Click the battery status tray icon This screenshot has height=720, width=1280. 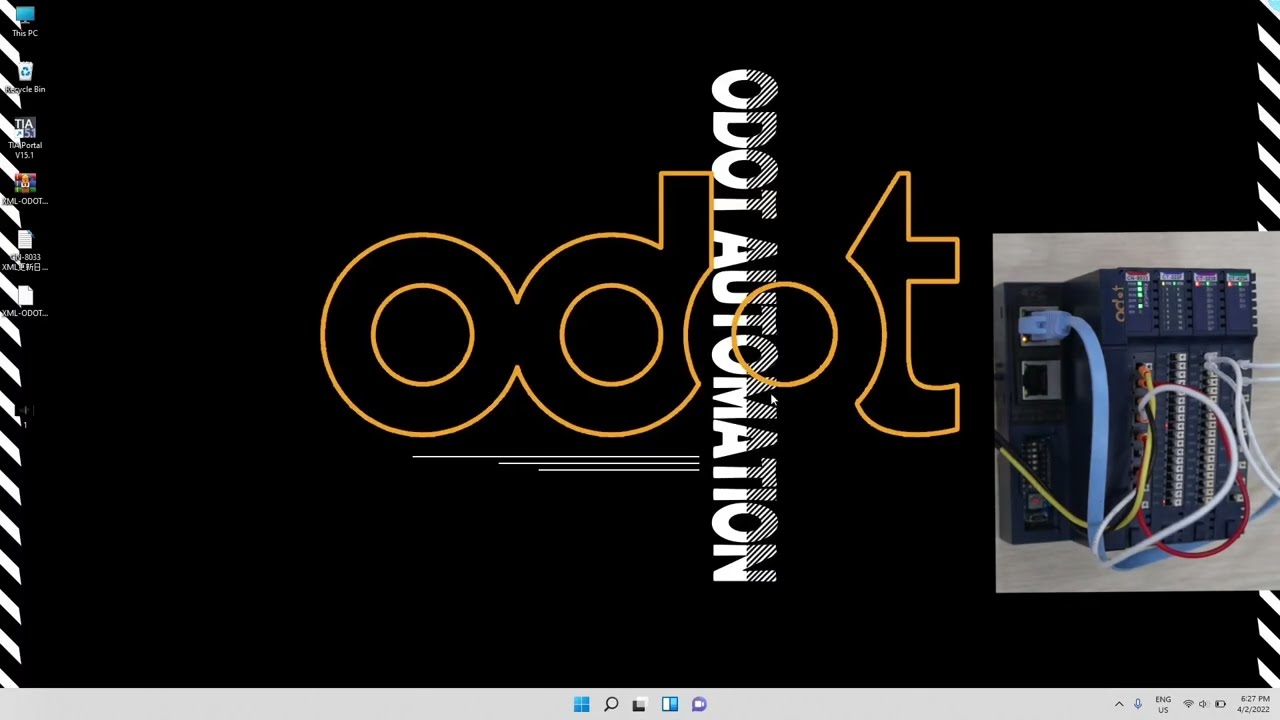pyautogui.click(x=1220, y=704)
